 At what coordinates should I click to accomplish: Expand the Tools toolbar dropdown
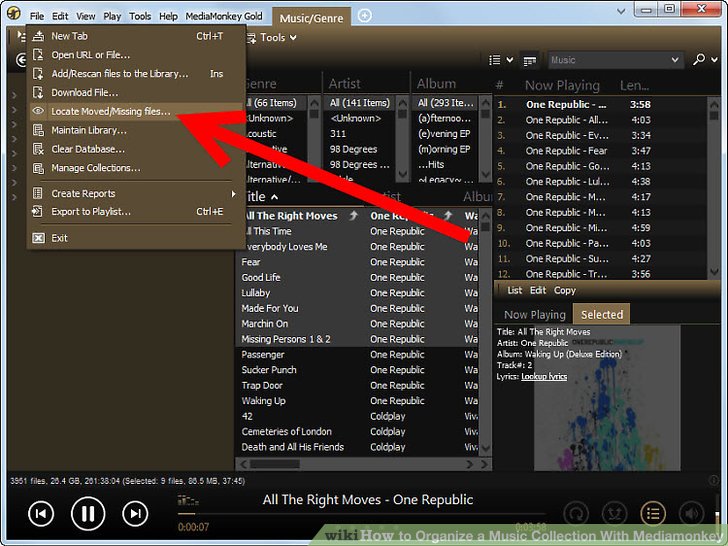tap(293, 38)
